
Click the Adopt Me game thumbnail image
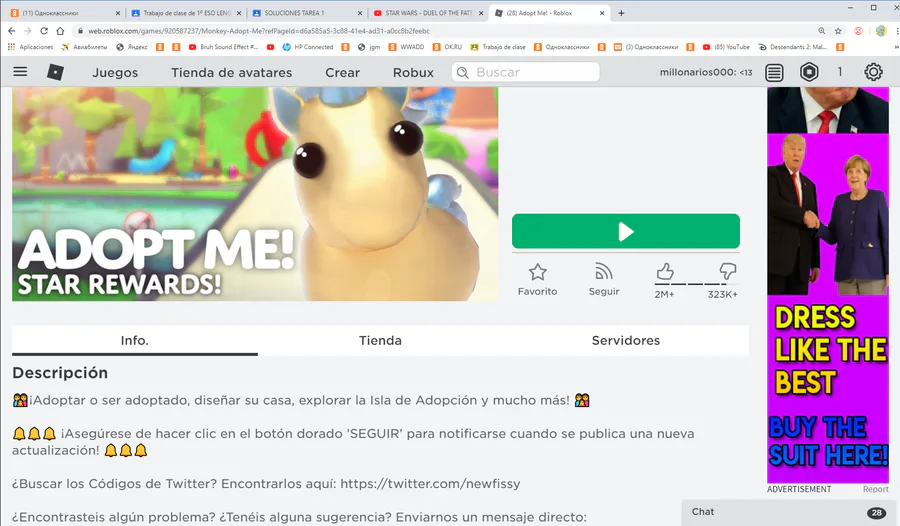tap(255, 194)
